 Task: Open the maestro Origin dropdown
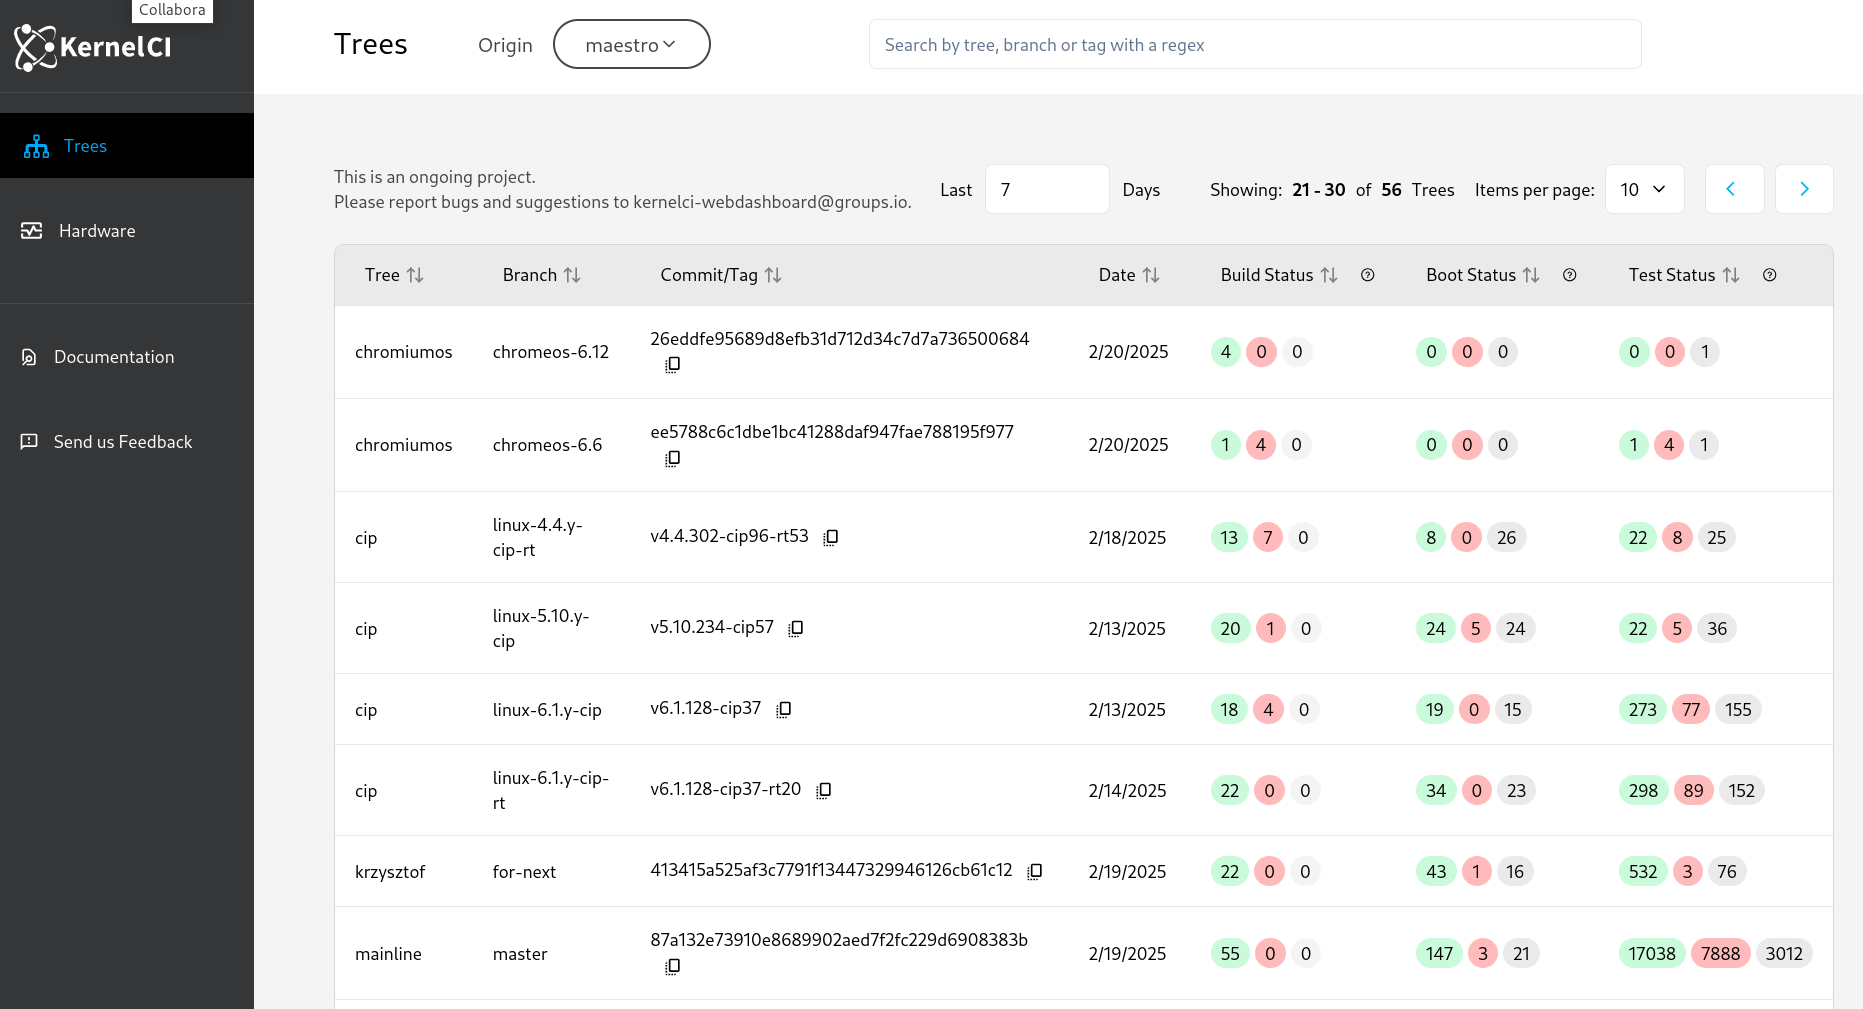click(x=631, y=45)
